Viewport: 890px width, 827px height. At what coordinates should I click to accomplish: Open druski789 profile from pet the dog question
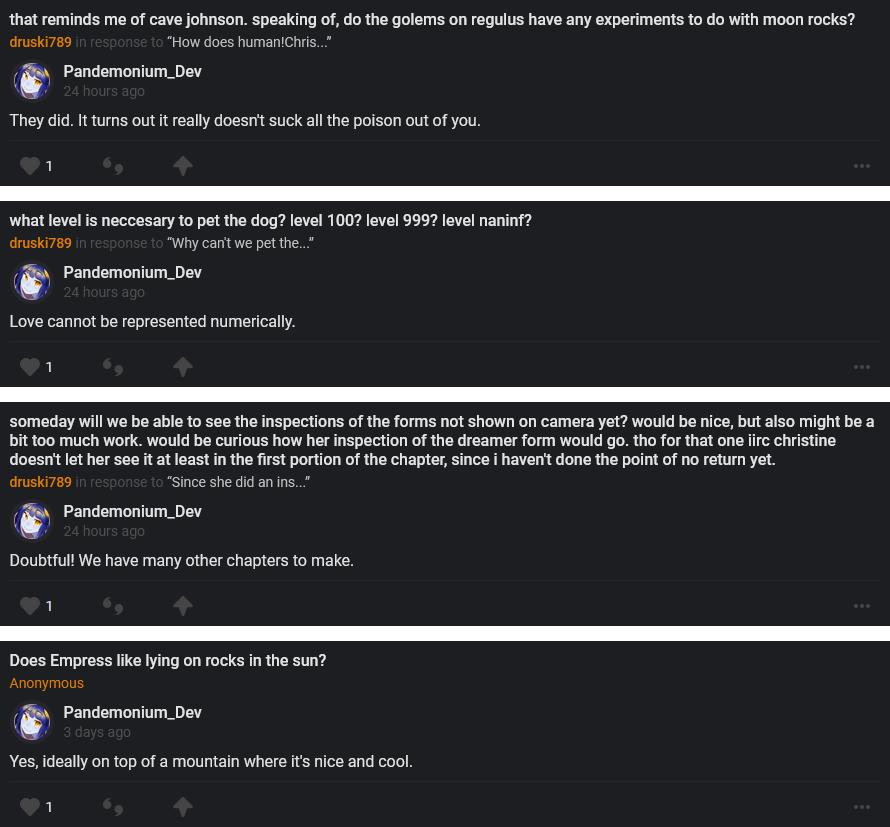[41, 243]
